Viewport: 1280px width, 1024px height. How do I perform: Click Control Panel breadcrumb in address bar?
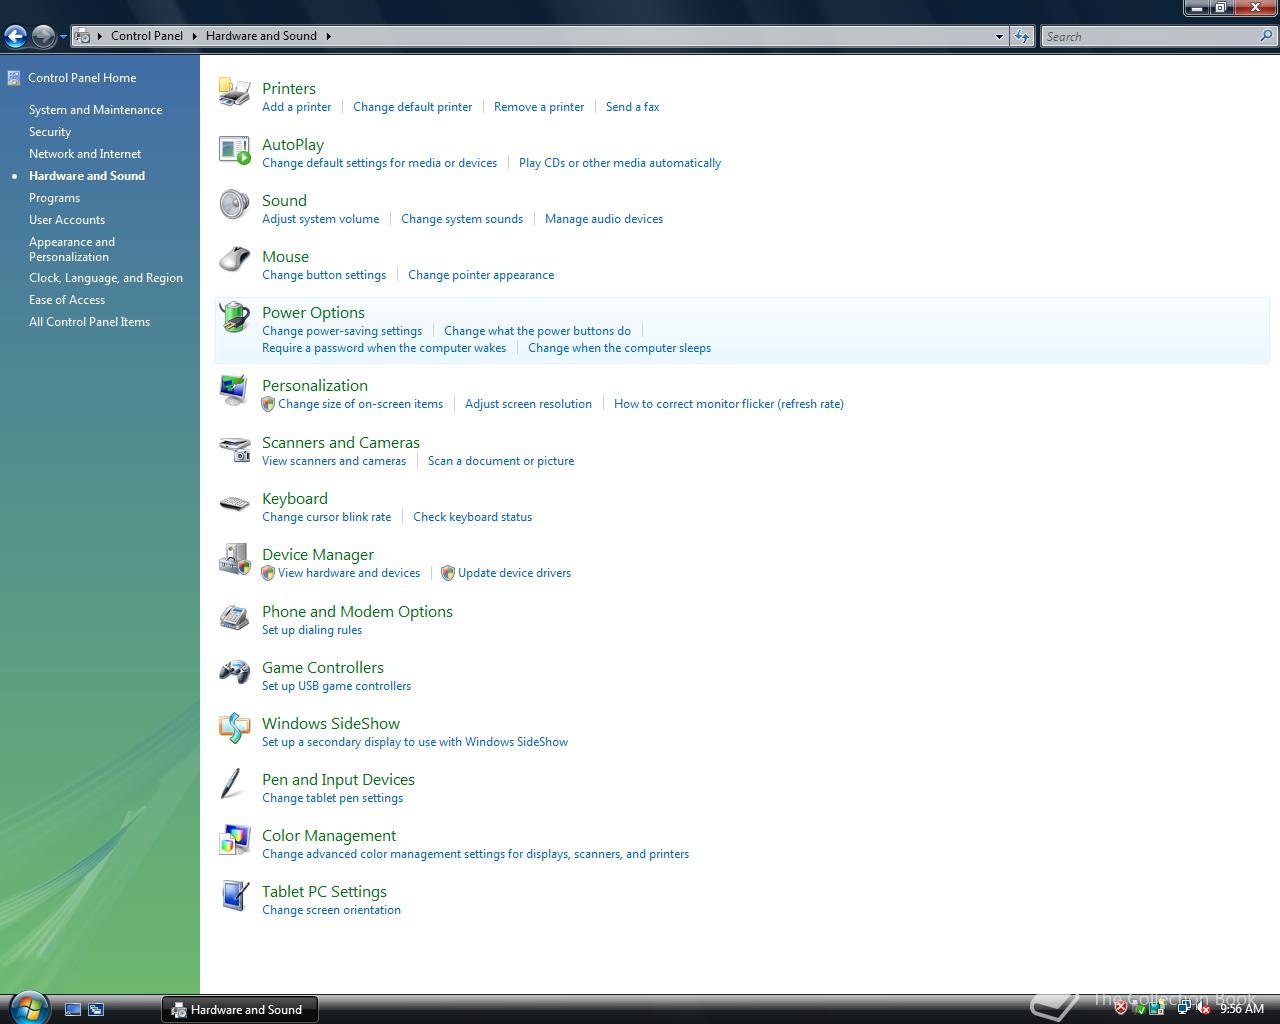[x=147, y=36]
